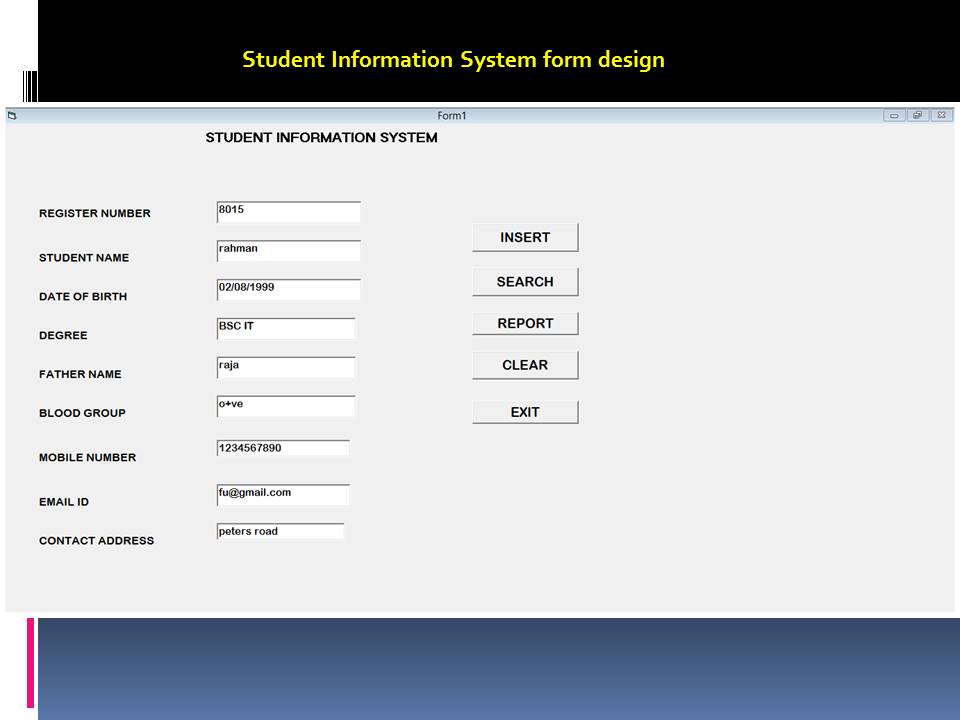Restore the Form1 window size
960x720 pixels.
click(917, 115)
